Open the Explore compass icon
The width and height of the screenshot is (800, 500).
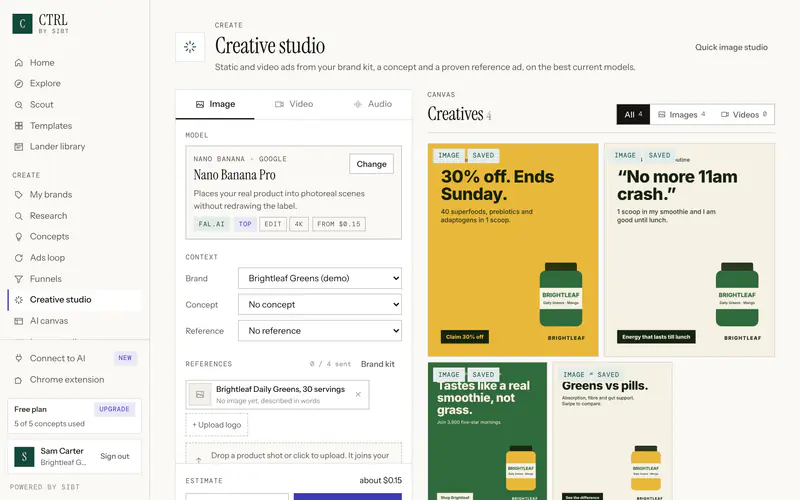tap(19, 83)
